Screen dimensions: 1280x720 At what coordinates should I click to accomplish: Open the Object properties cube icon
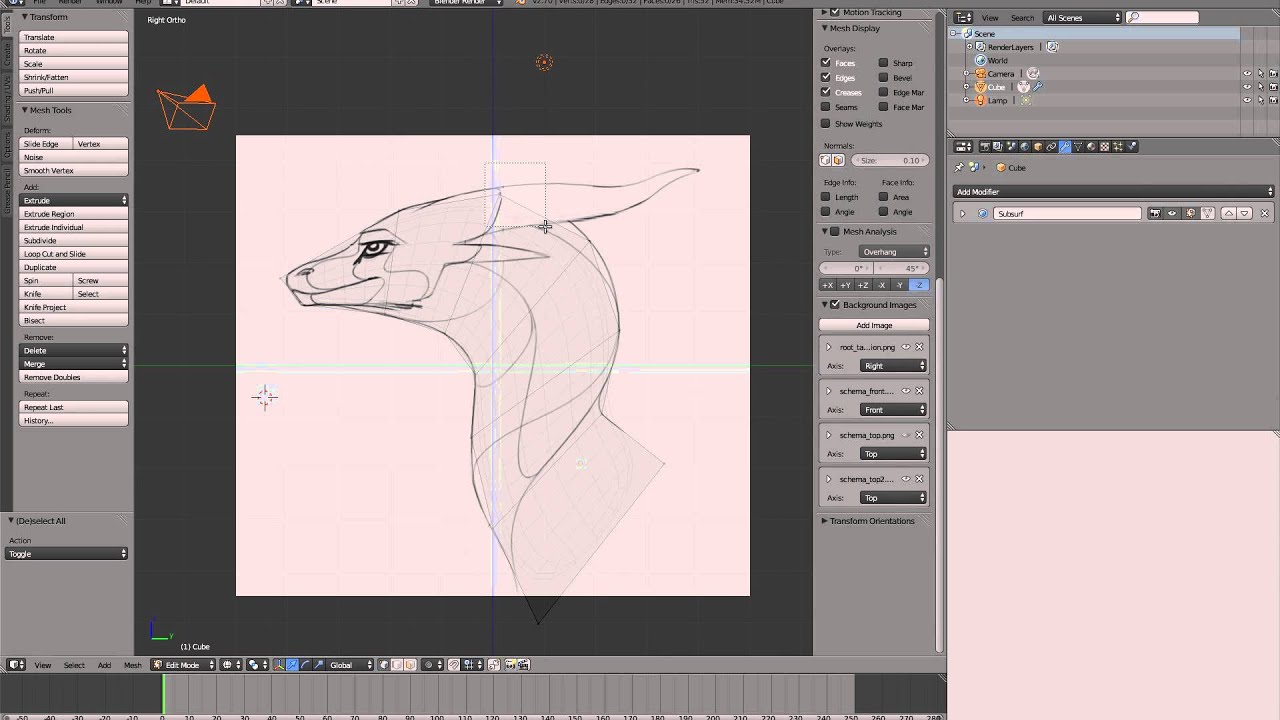tap(1038, 146)
